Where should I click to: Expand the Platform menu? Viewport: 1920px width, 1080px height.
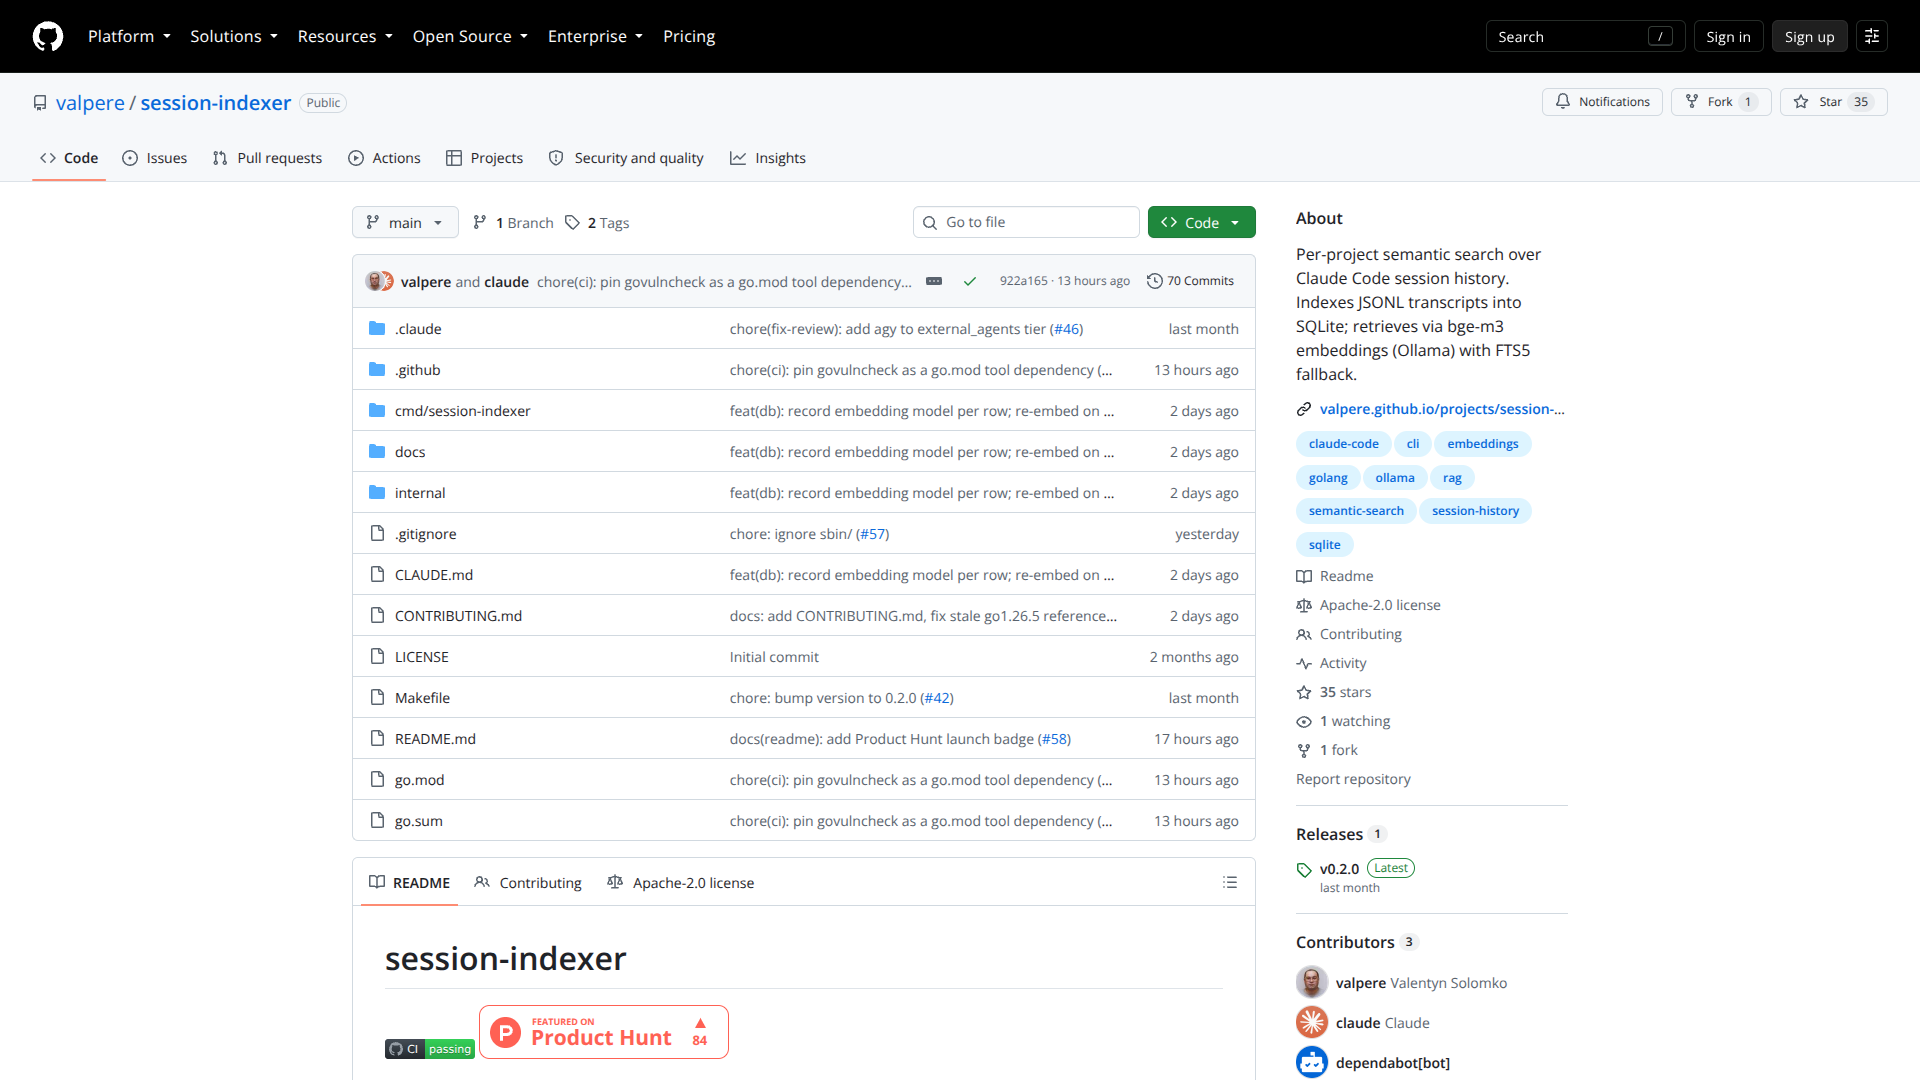tap(129, 36)
